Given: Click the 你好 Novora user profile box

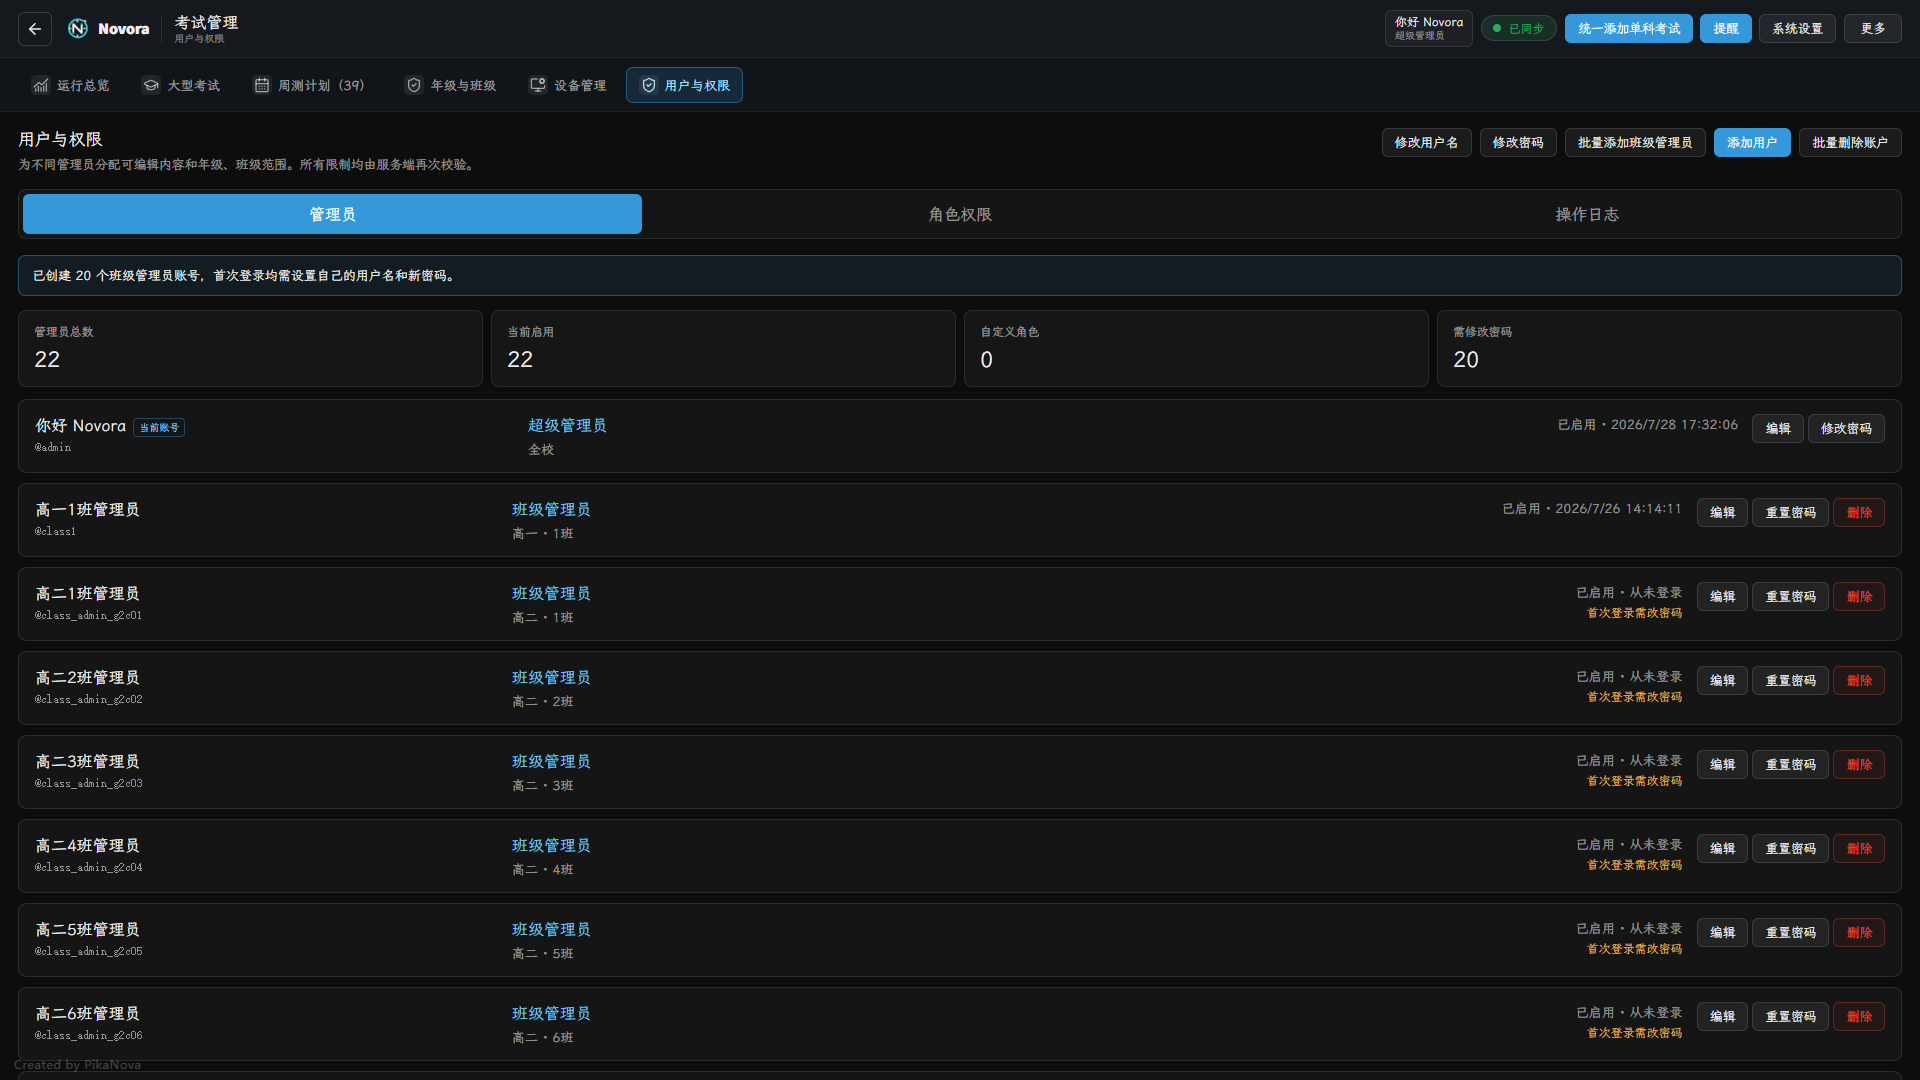Looking at the screenshot, I should point(1428,29).
